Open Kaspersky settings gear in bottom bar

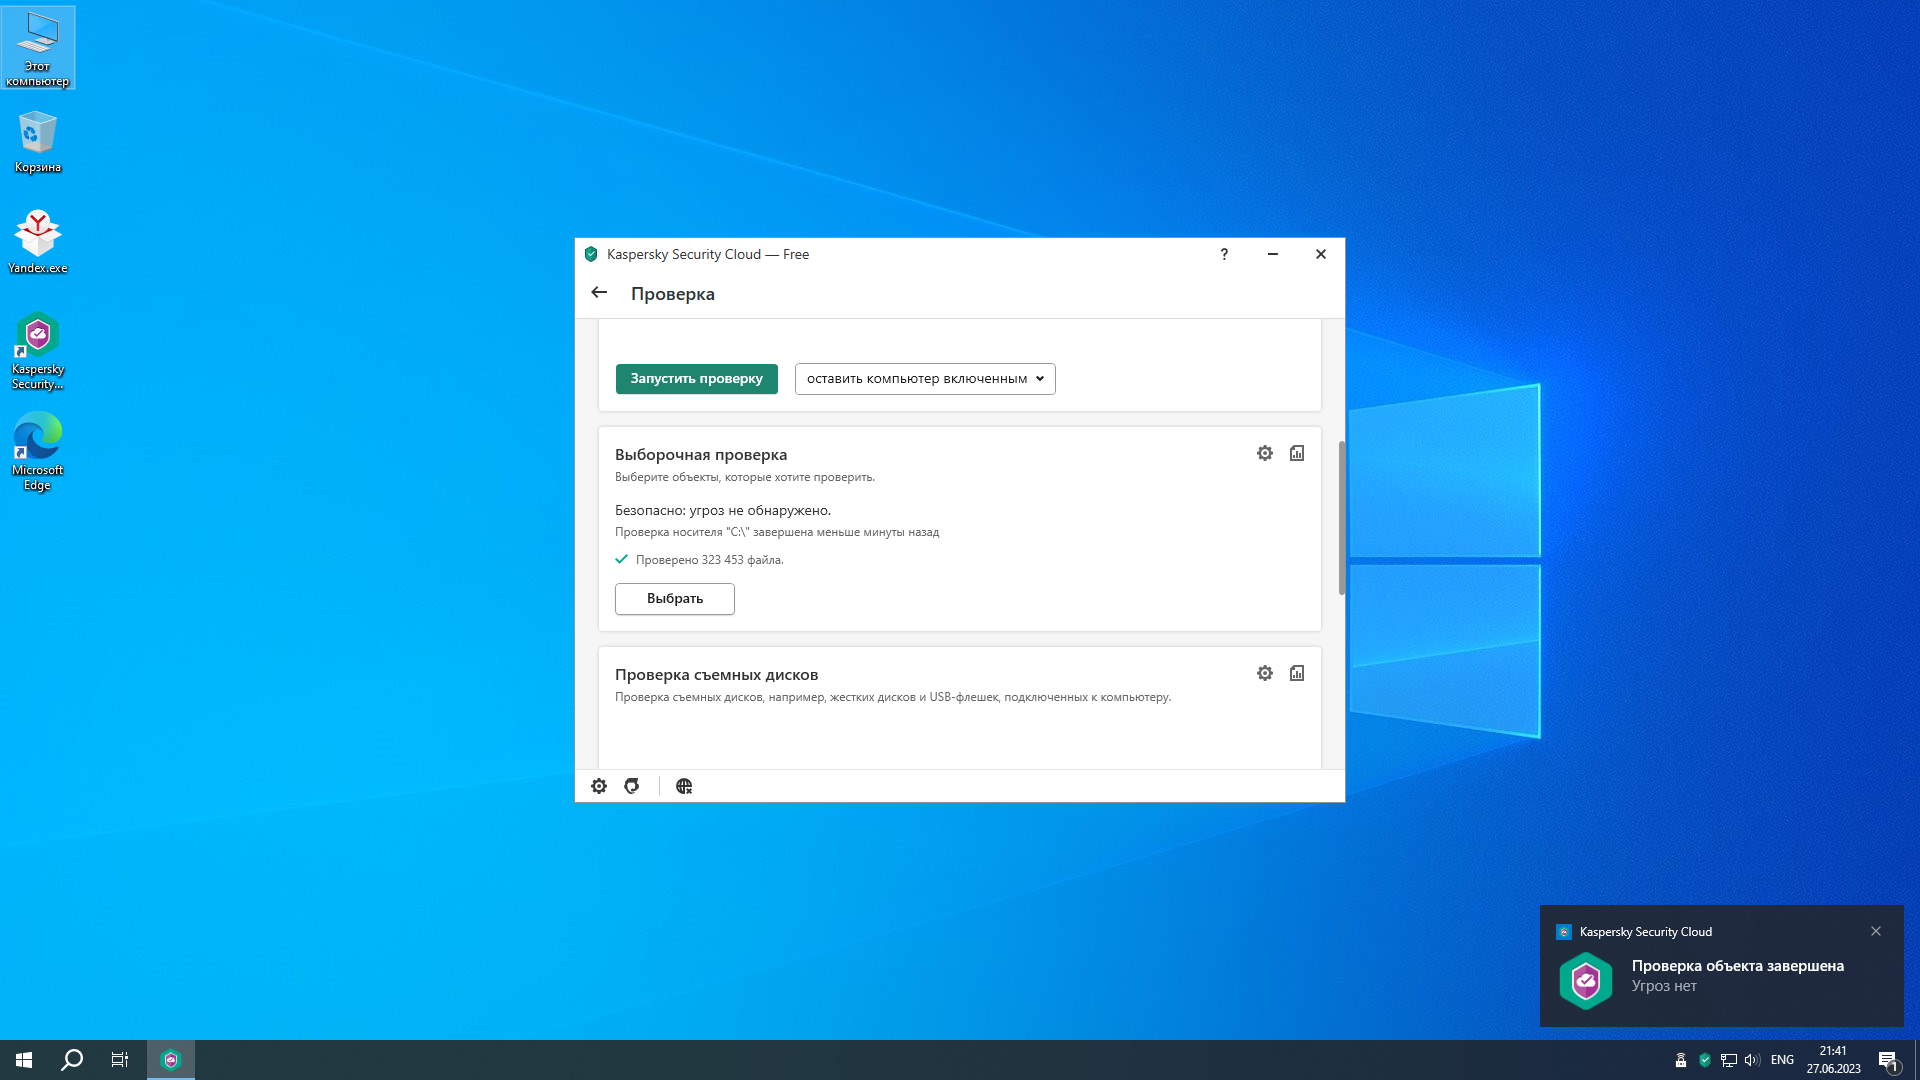598,786
